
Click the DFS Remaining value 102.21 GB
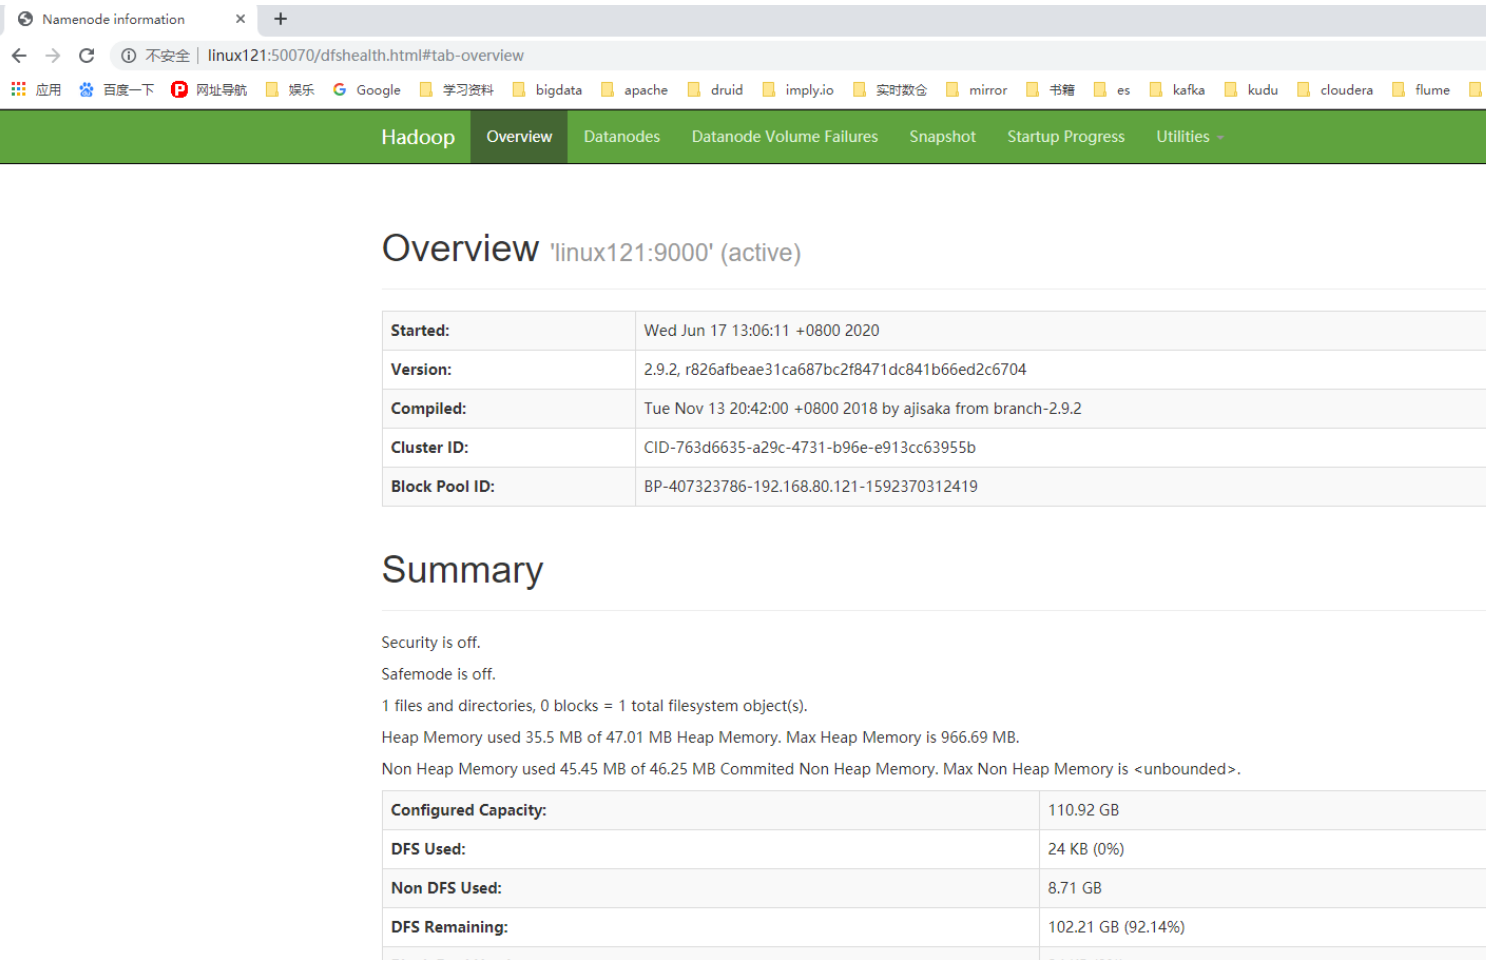point(1116,927)
